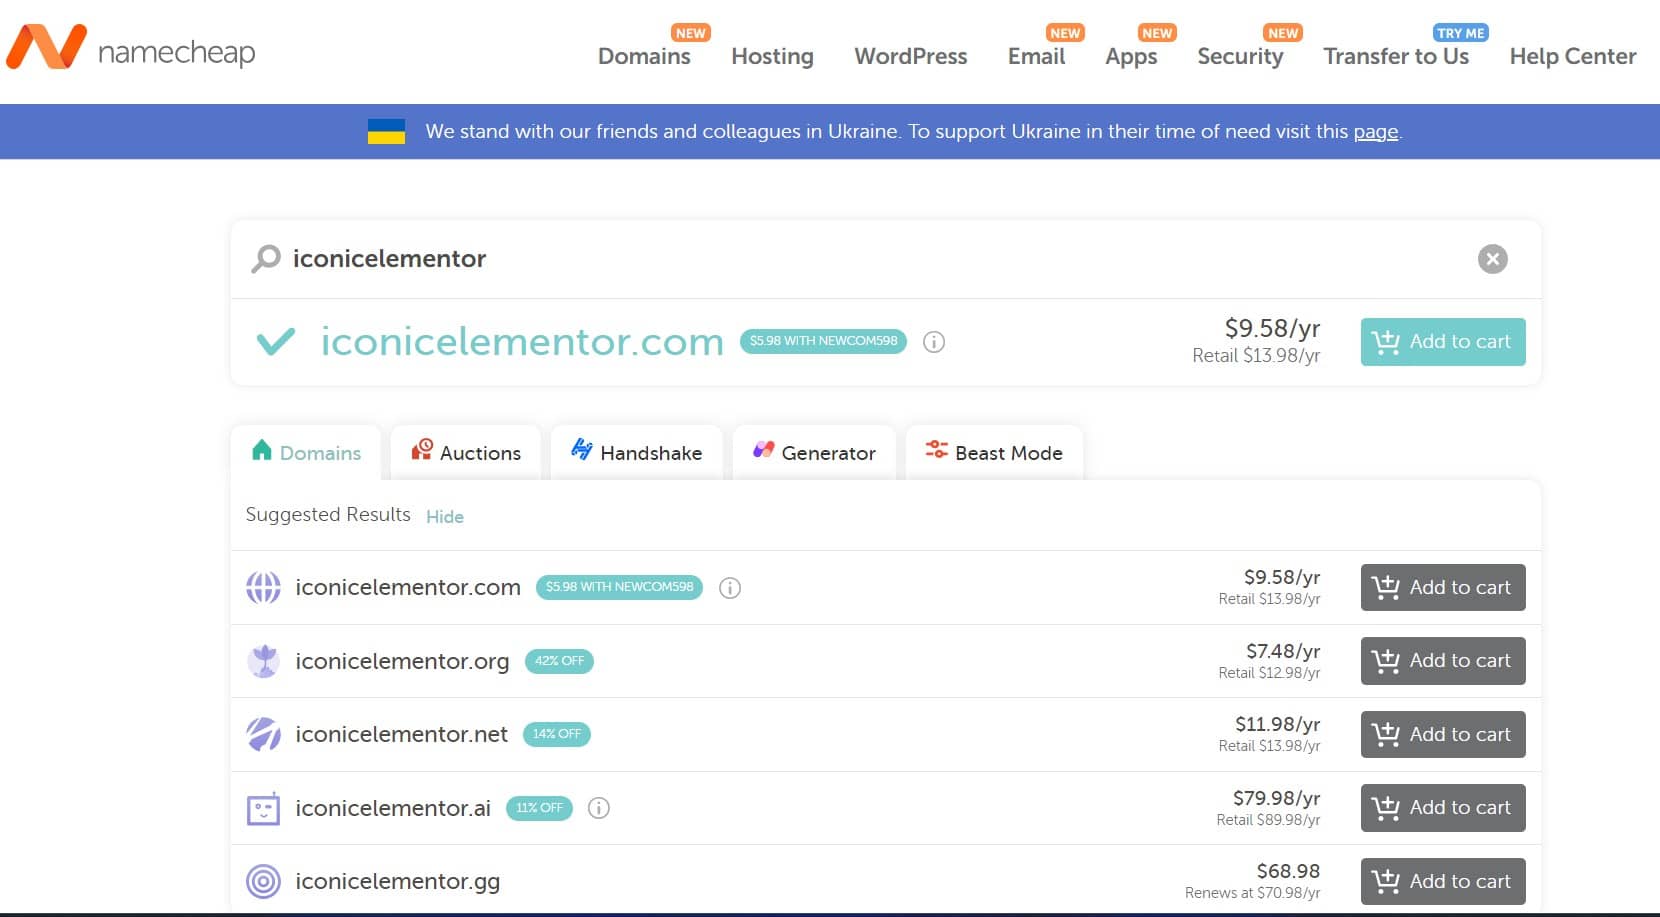This screenshot has width=1660, height=917.
Task: Click the $7.48/yr price
Action: pyautogui.click(x=1283, y=651)
